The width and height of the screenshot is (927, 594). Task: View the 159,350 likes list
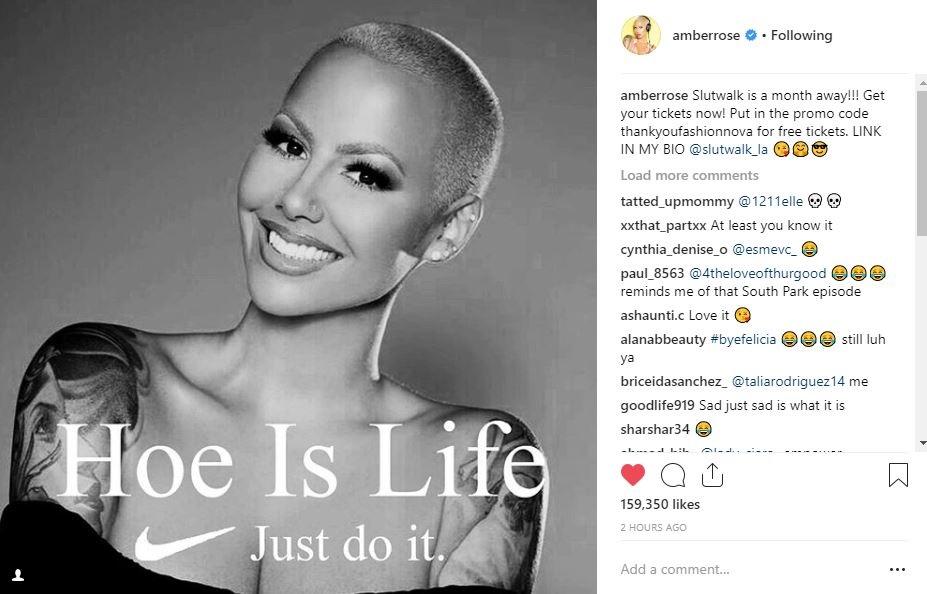pyautogui.click(x=660, y=504)
